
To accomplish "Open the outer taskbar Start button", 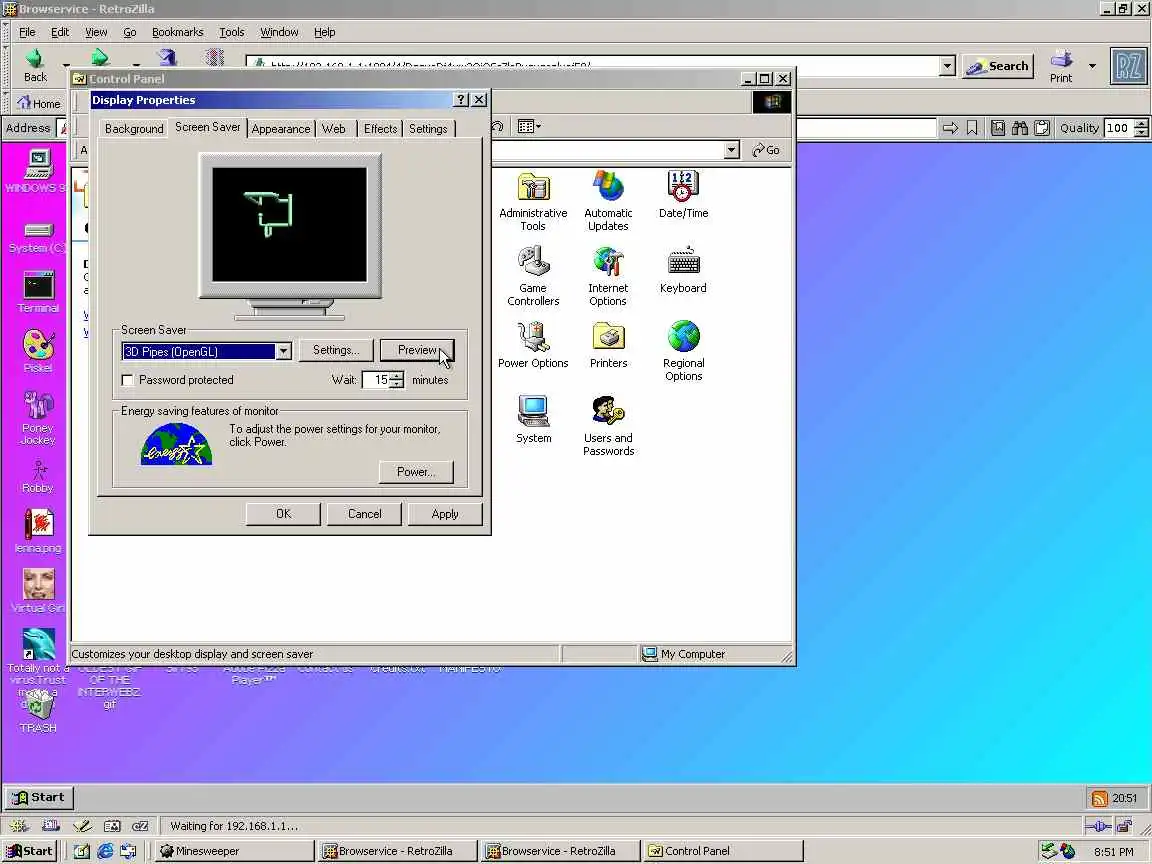I will click(29, 852).
